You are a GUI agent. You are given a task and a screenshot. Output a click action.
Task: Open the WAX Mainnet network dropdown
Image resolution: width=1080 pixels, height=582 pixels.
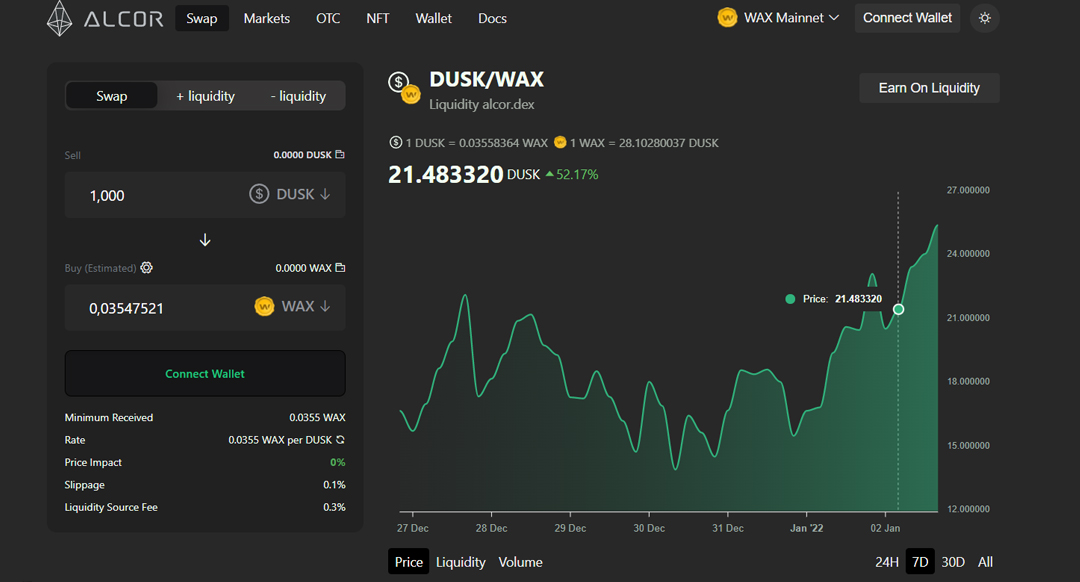(x=778, y=18)
